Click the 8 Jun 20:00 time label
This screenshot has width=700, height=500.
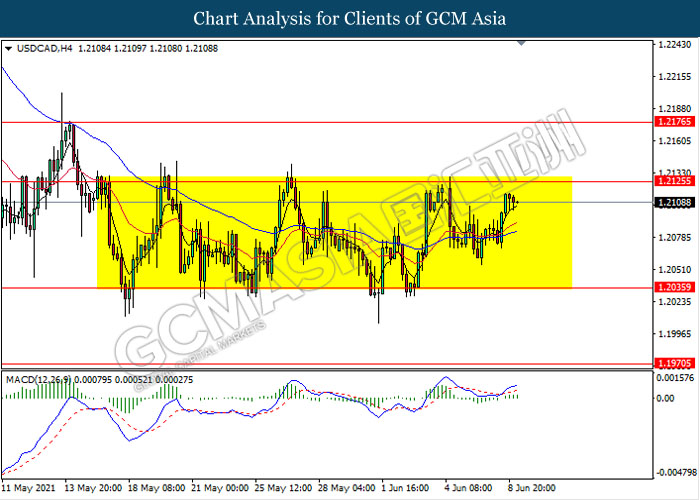532,488
